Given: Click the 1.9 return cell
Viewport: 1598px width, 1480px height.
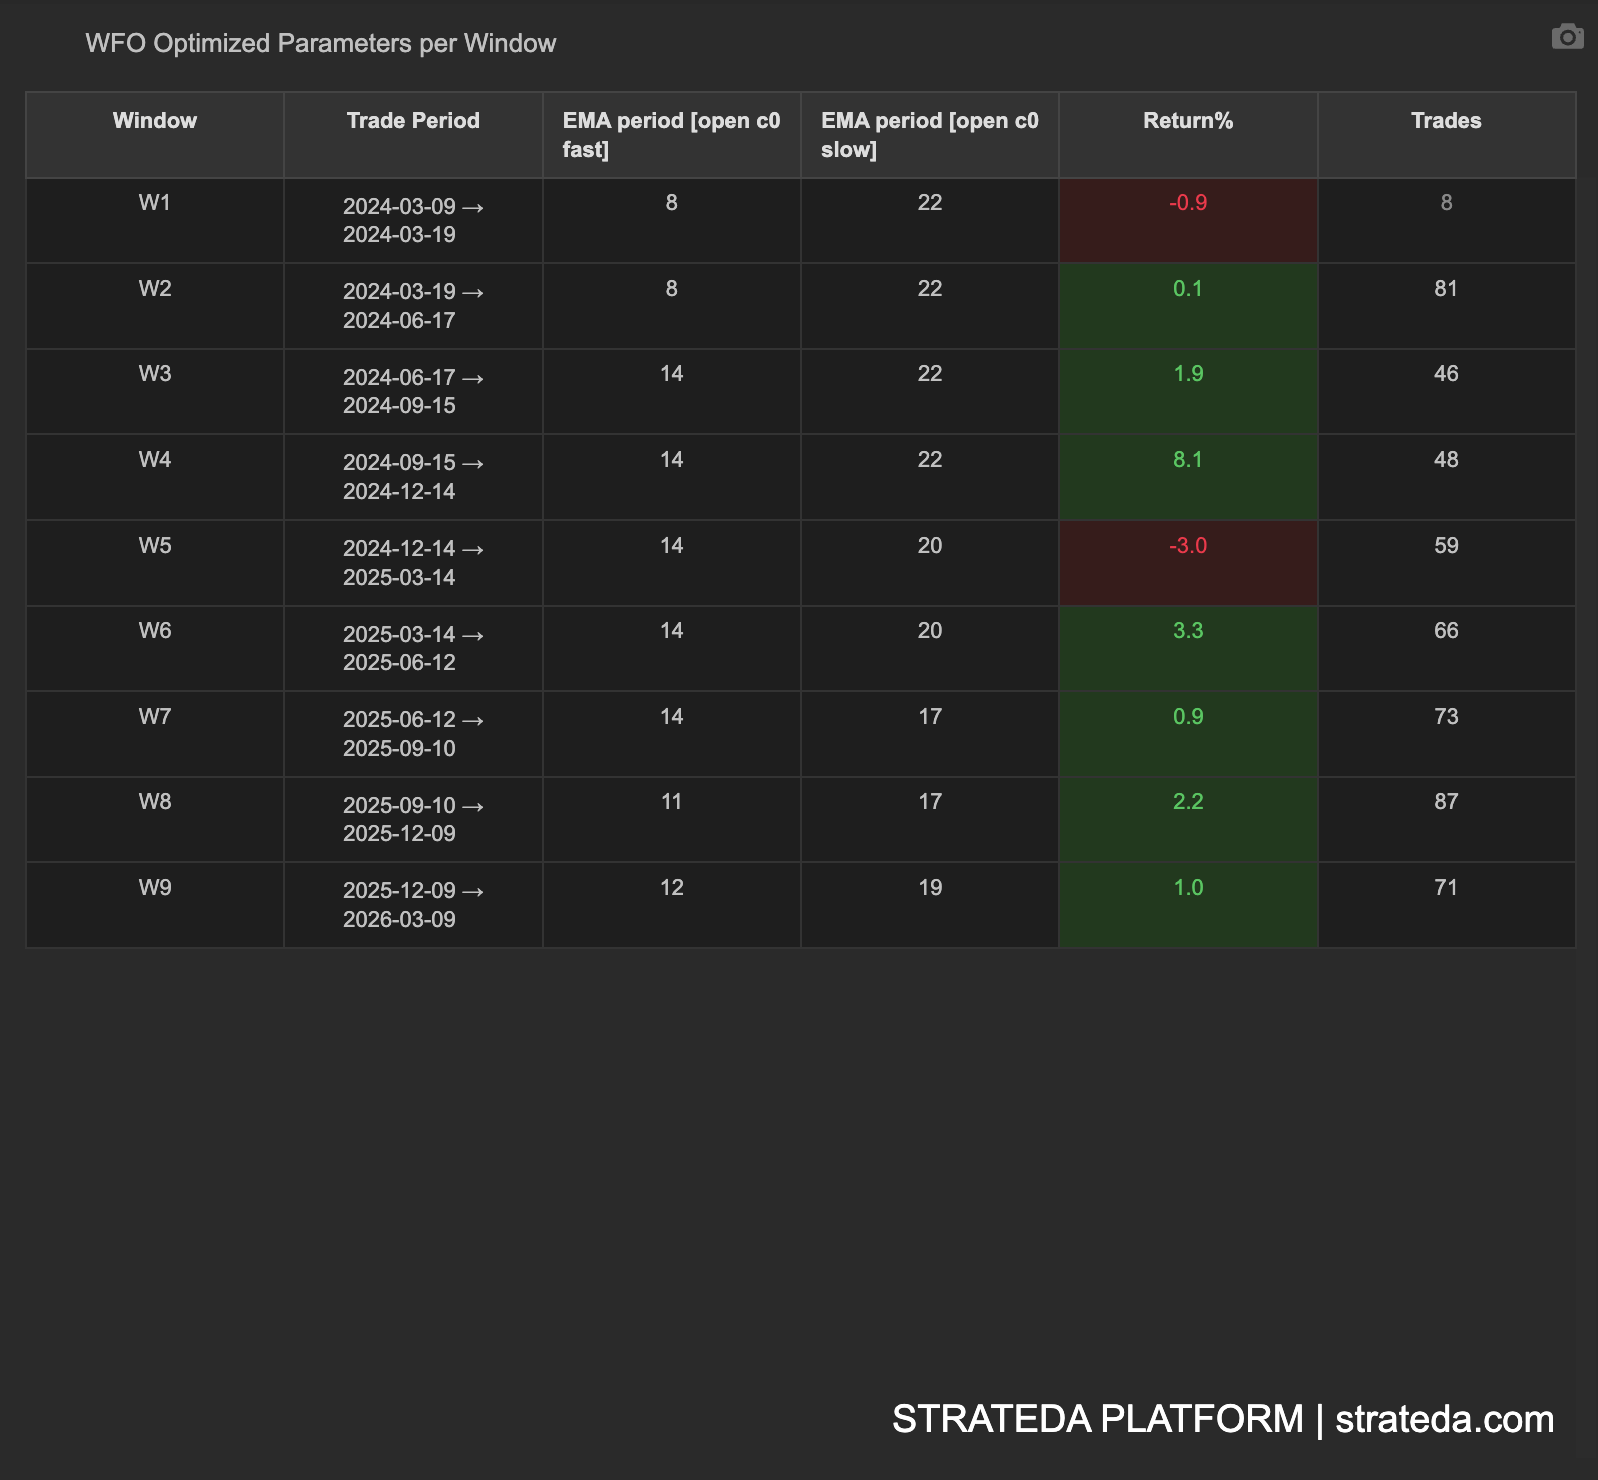Looking at the screenshot, I should pos(1188,392).
